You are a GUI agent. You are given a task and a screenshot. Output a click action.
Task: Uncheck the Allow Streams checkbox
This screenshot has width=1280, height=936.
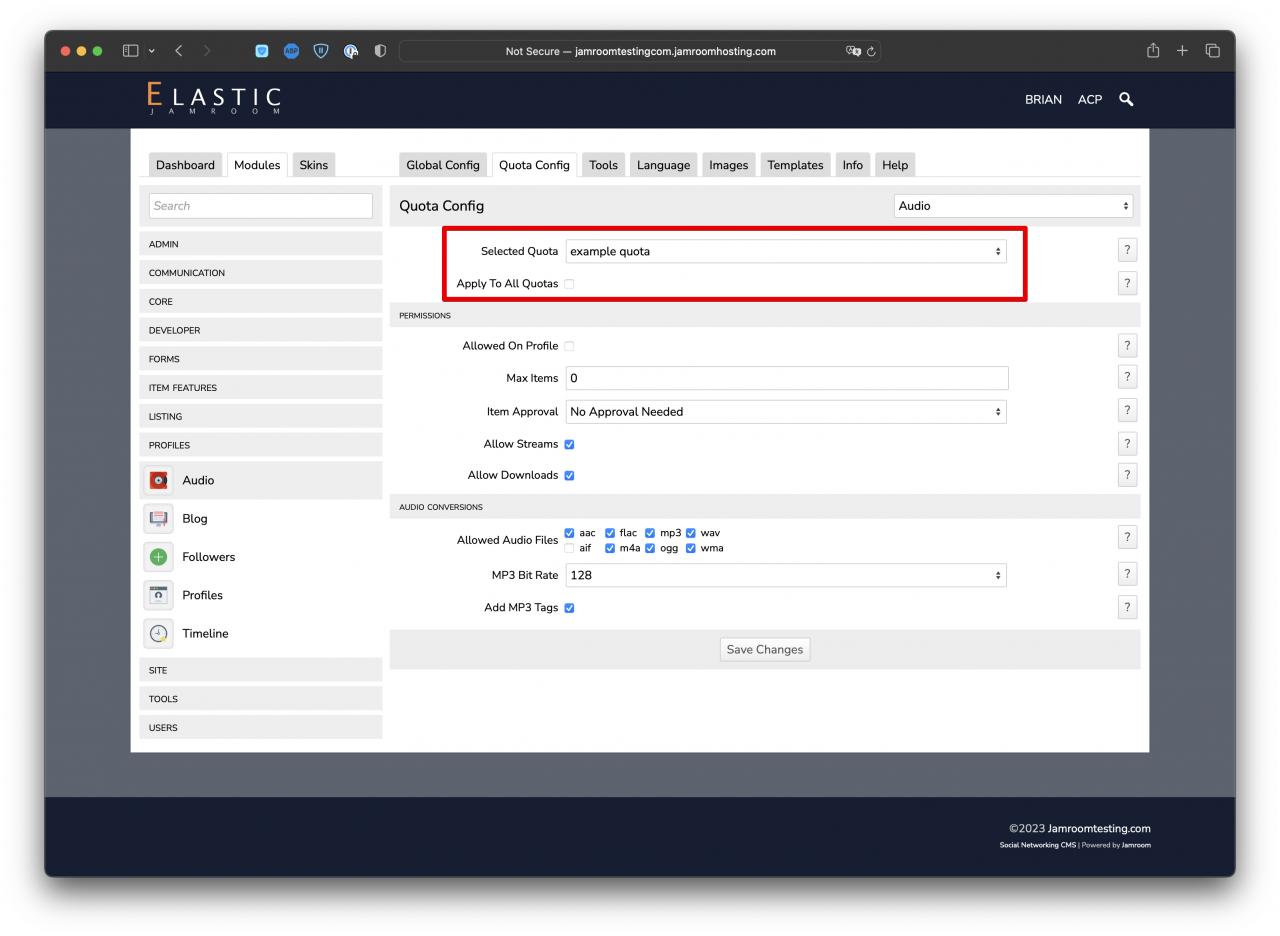569,444
